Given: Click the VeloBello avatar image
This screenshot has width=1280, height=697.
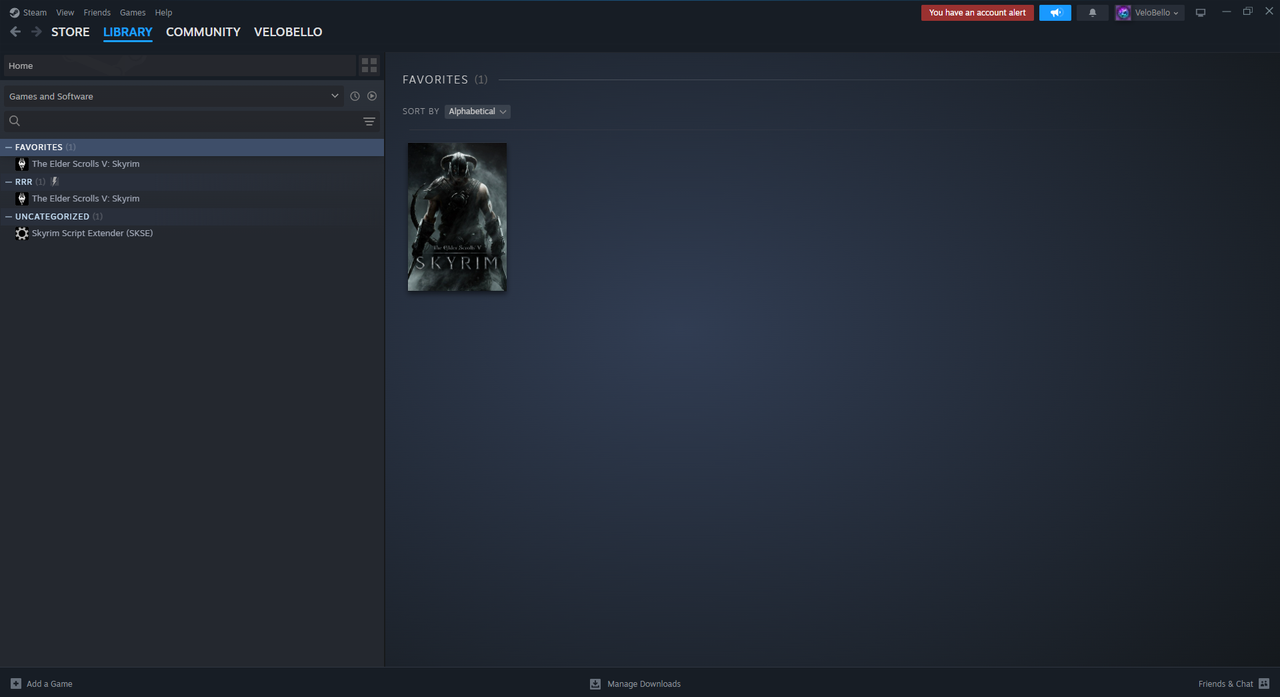Looking at the screenshot, I should tap(1123, 13).
